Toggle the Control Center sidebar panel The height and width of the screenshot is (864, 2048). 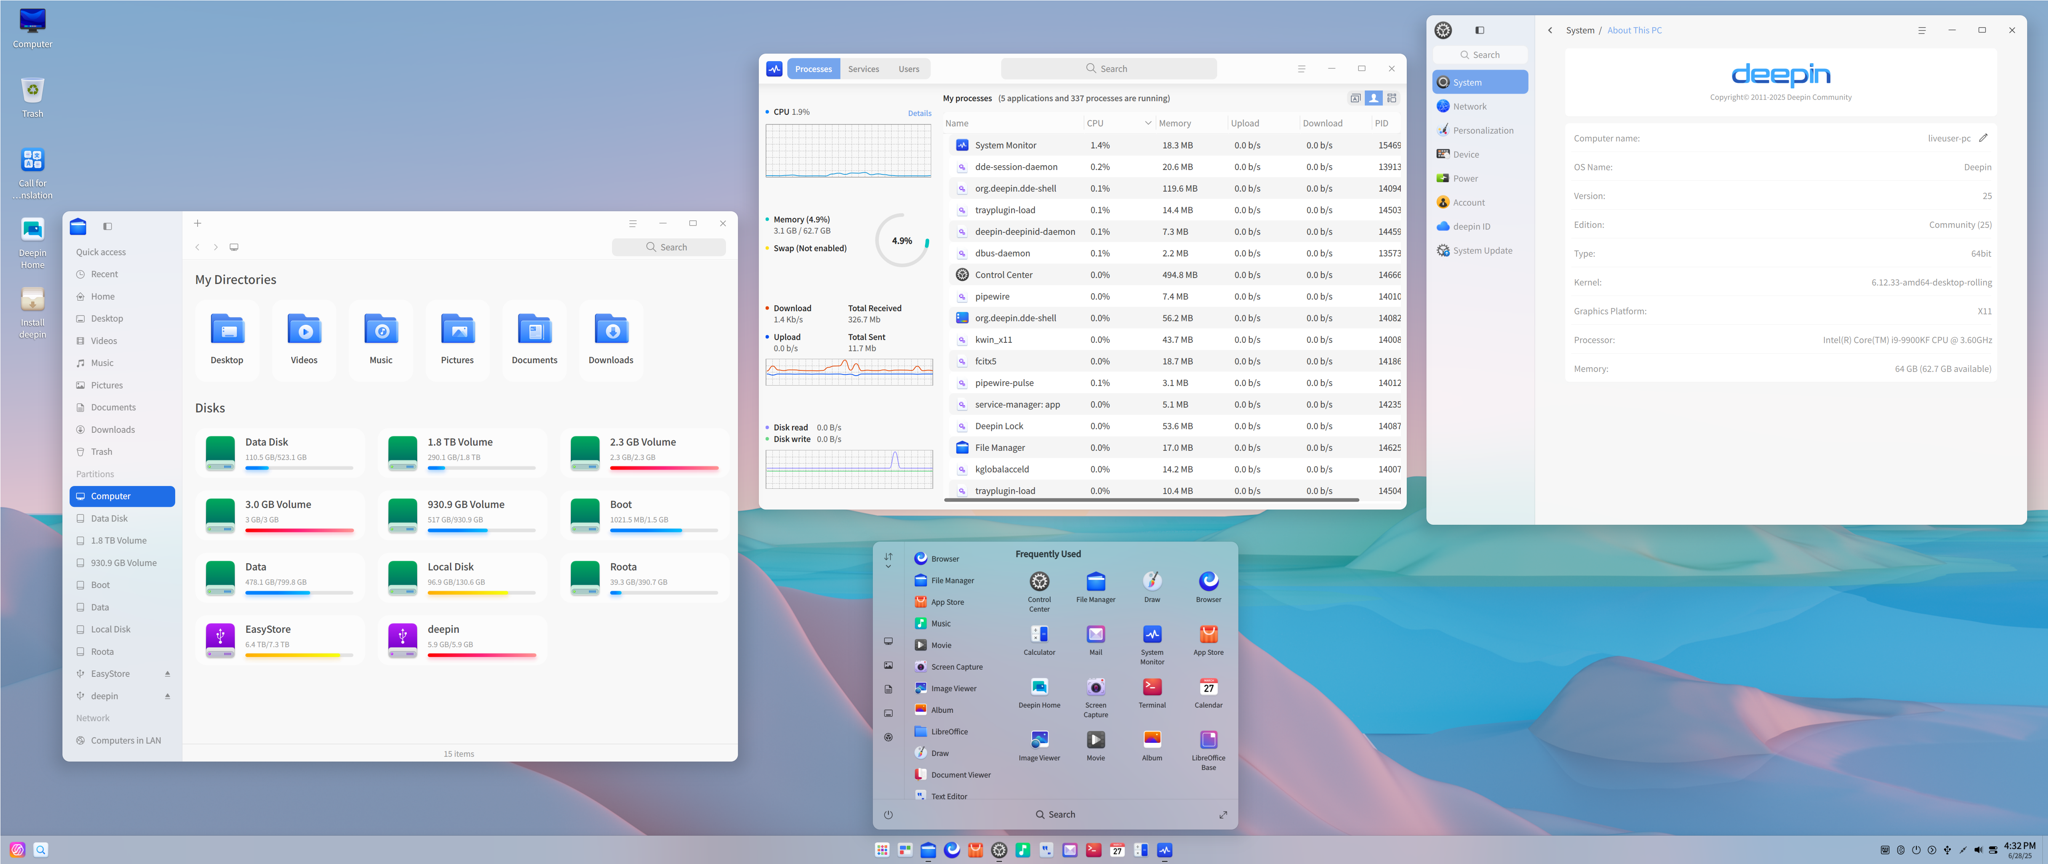pos(1479,30)
